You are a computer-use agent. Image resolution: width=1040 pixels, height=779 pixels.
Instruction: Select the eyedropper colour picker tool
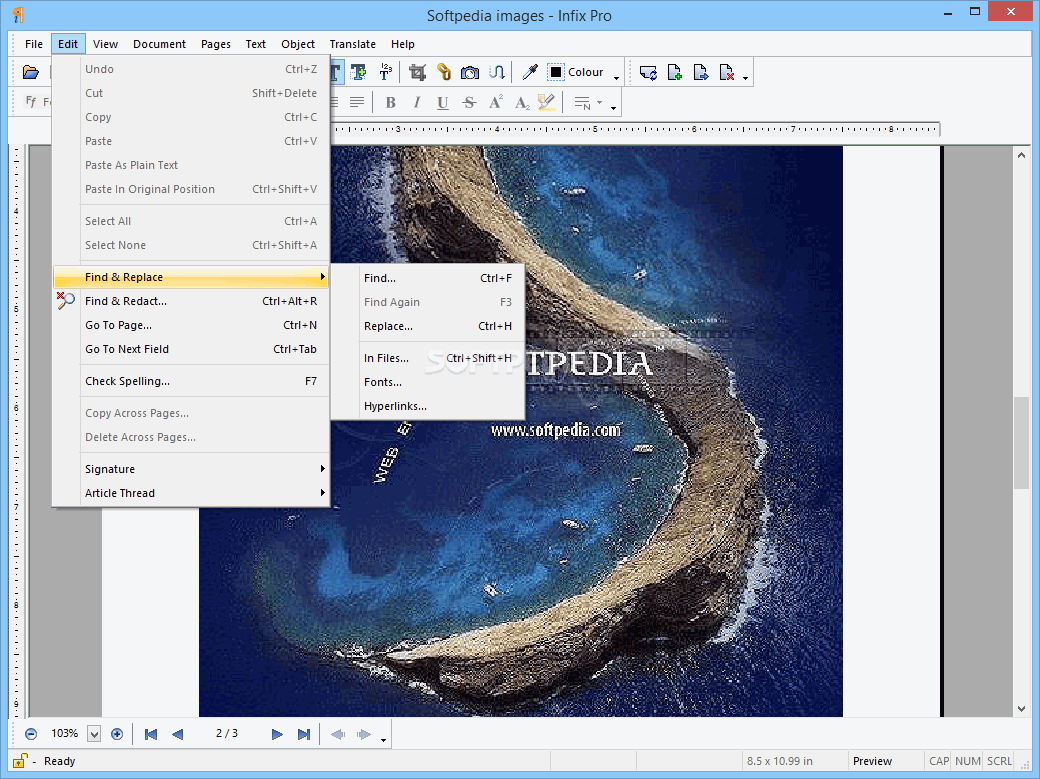coord(529,72)
